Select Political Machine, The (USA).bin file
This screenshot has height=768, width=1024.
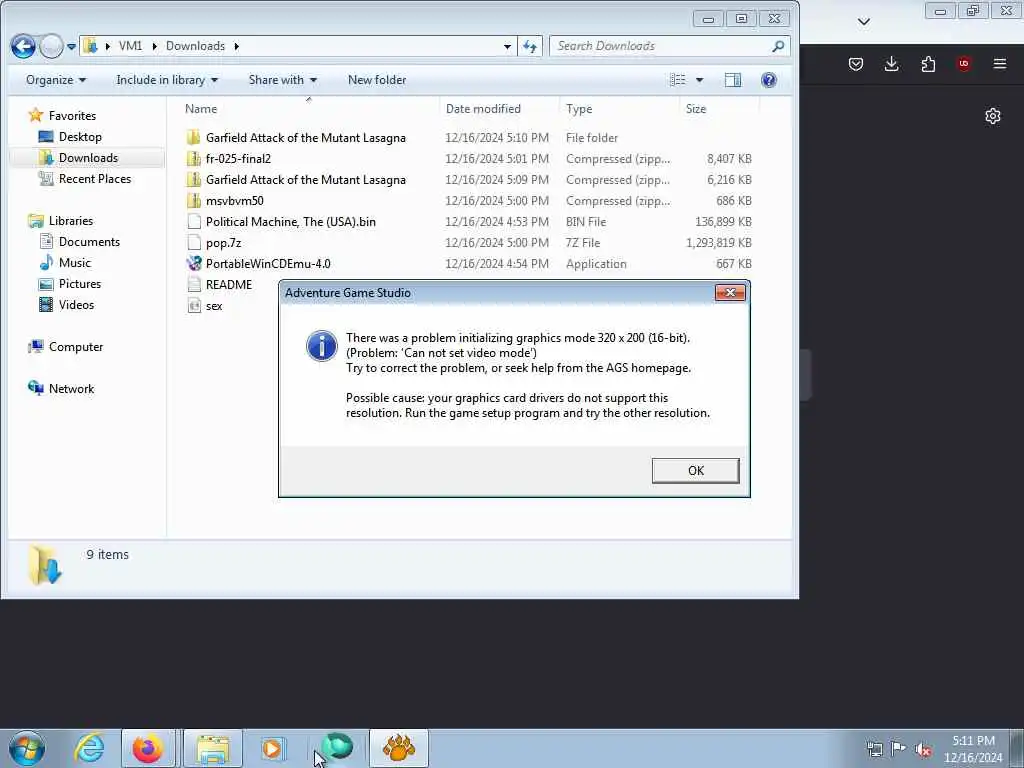(x=469, y=221)
